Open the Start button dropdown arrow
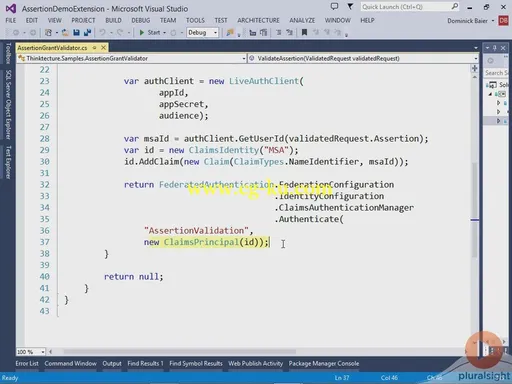This screenshot has height=384, width=512. coord(165,33)
